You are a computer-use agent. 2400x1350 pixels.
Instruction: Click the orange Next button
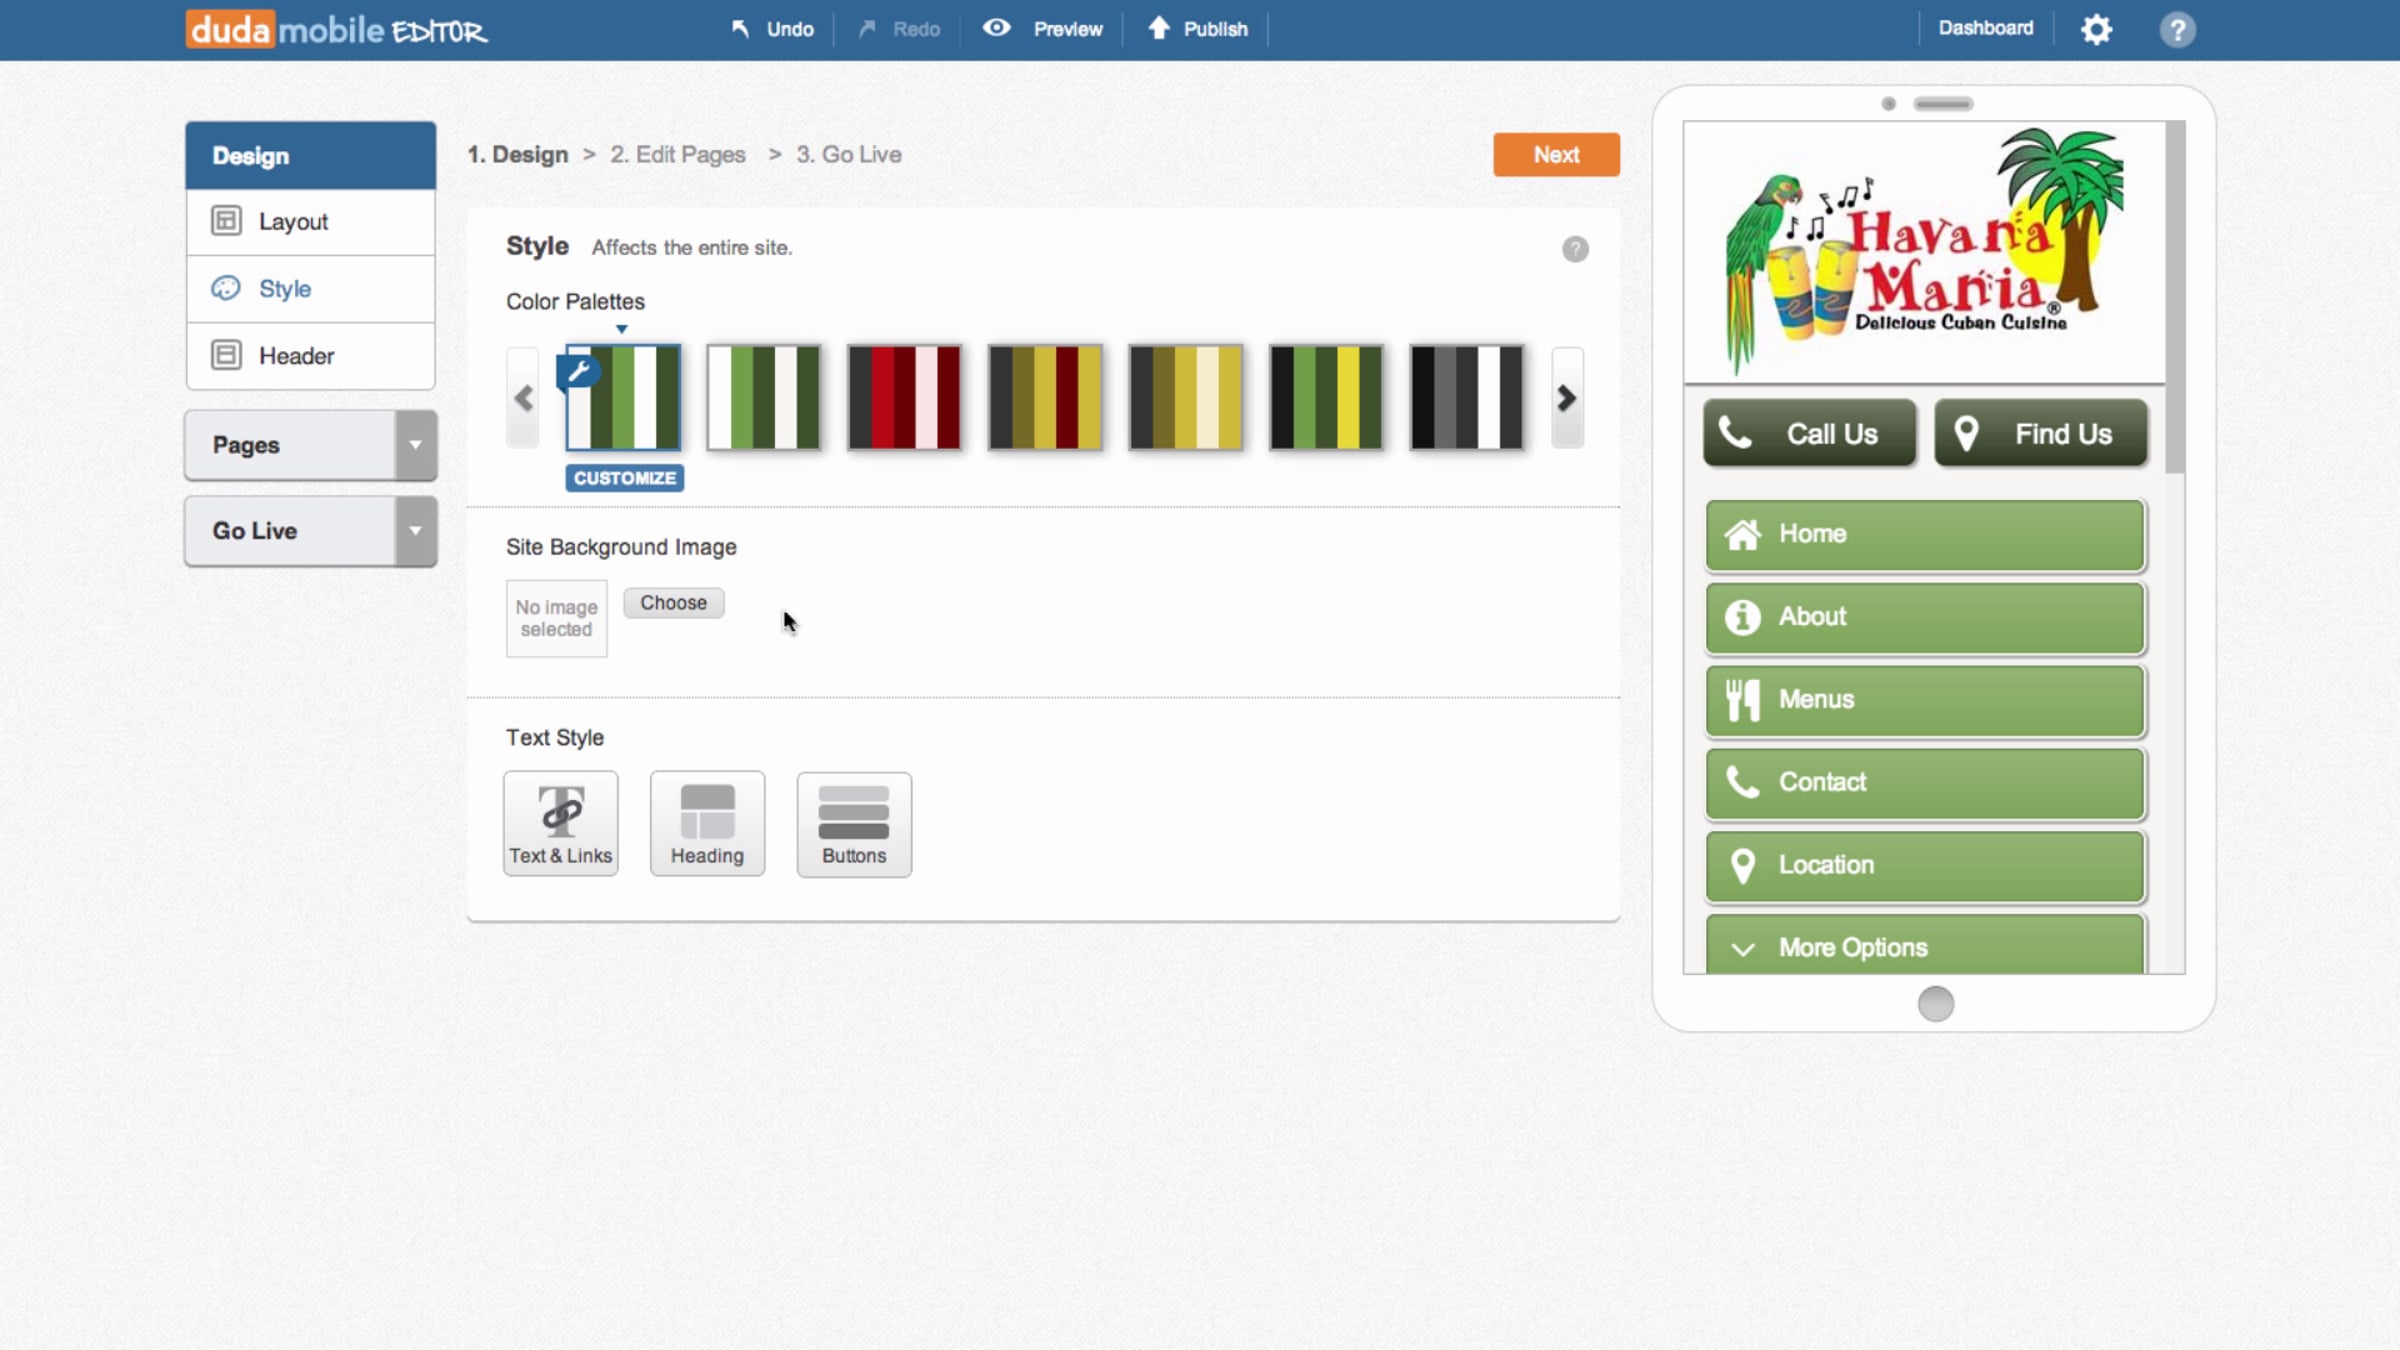click(x=1556, y=155)
